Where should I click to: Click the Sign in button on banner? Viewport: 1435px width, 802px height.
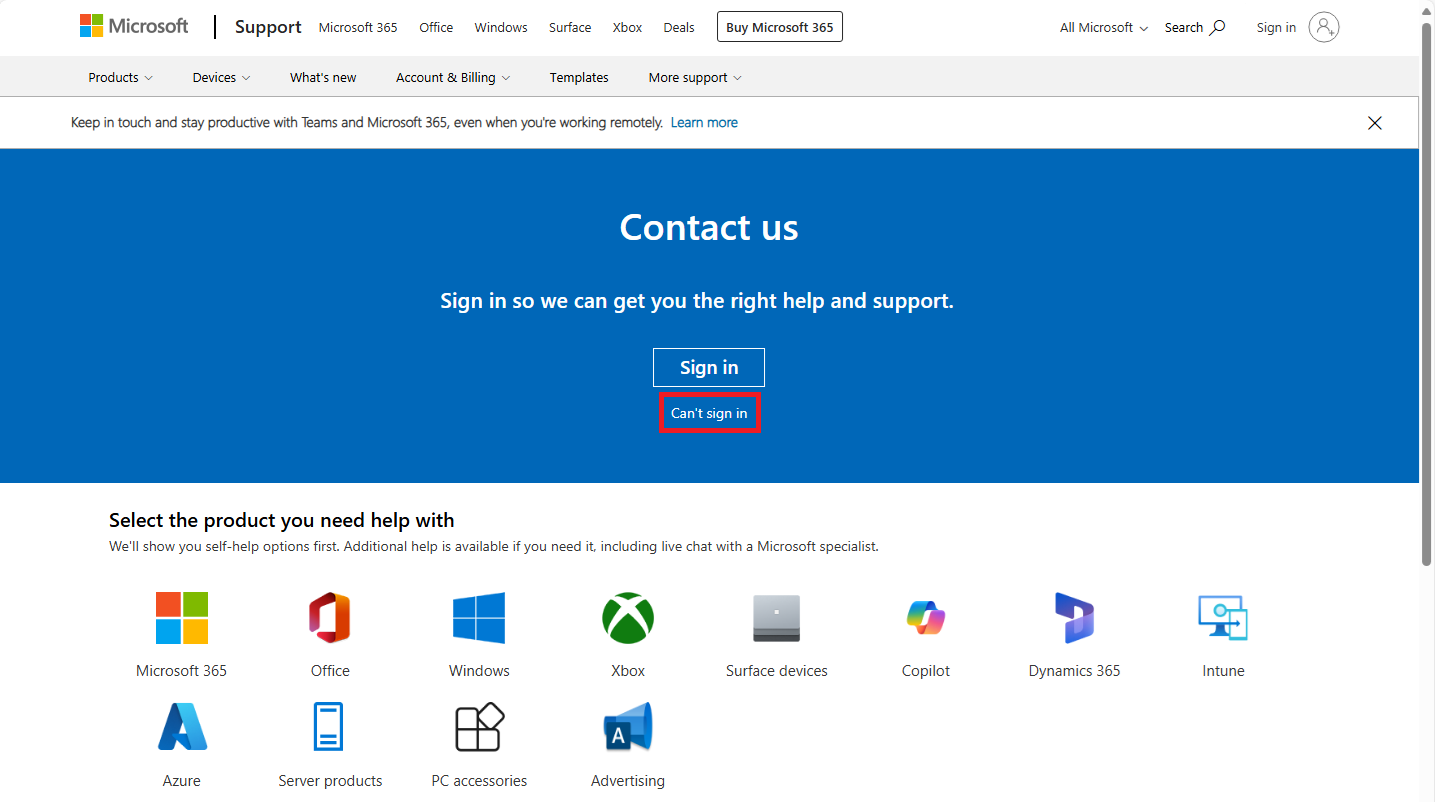click(x=709, y=367)
